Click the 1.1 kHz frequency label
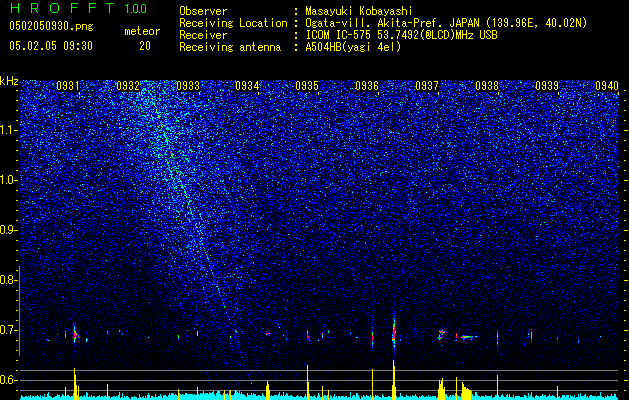This screenshot has height=400, width=629. coord(8,130)
